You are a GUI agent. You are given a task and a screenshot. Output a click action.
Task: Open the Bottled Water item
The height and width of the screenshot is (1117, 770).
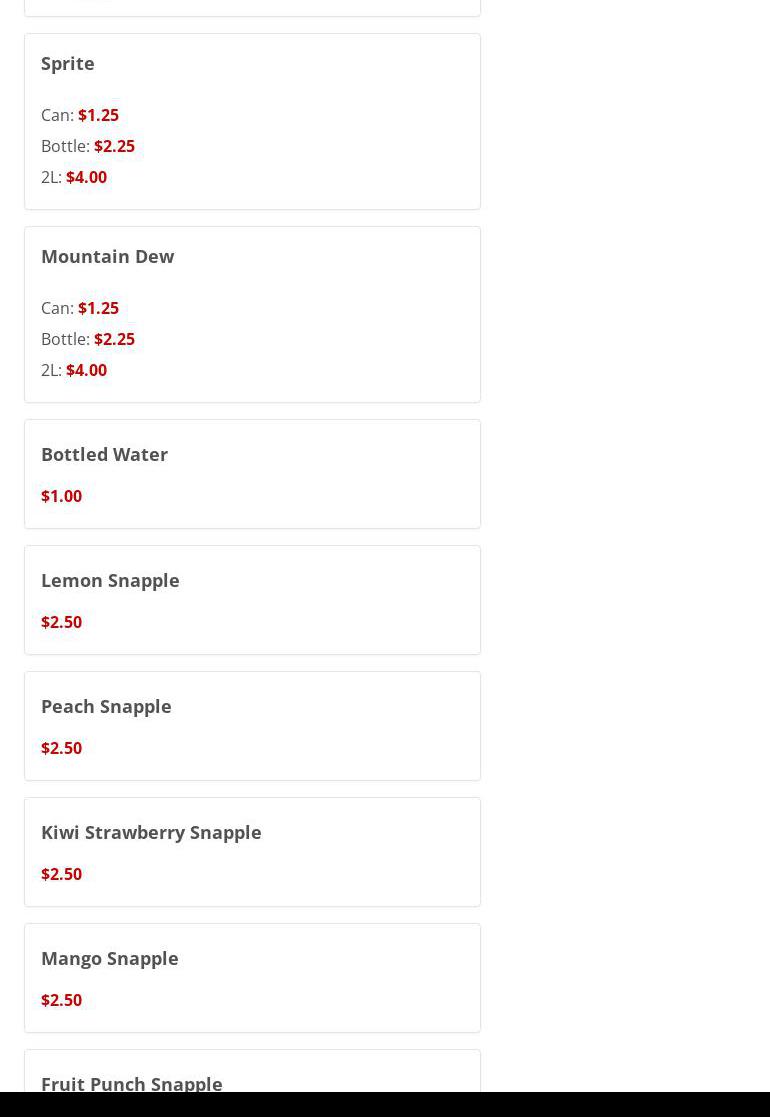[252, 474]
